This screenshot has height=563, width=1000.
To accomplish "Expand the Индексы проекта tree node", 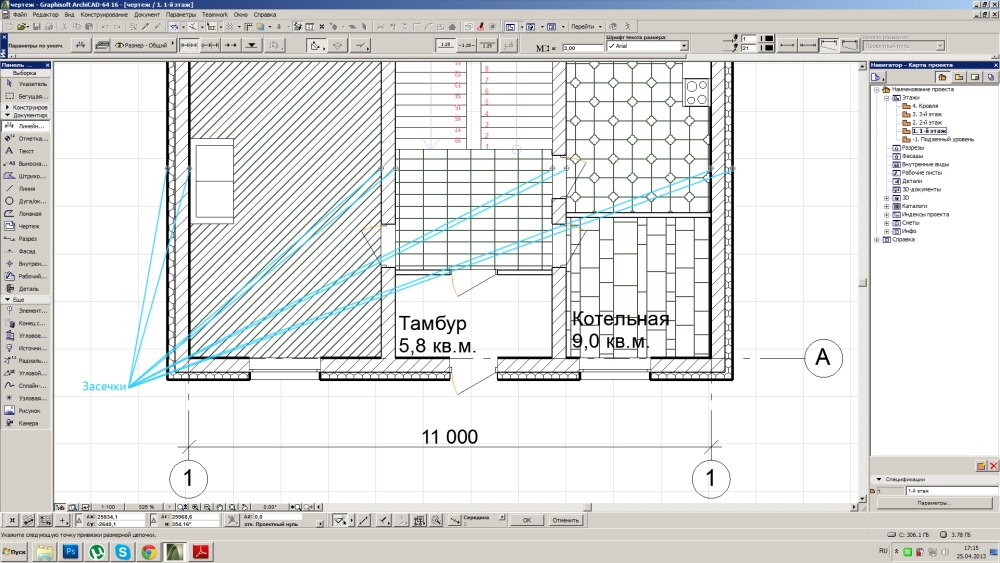I will tap(886, 215).
